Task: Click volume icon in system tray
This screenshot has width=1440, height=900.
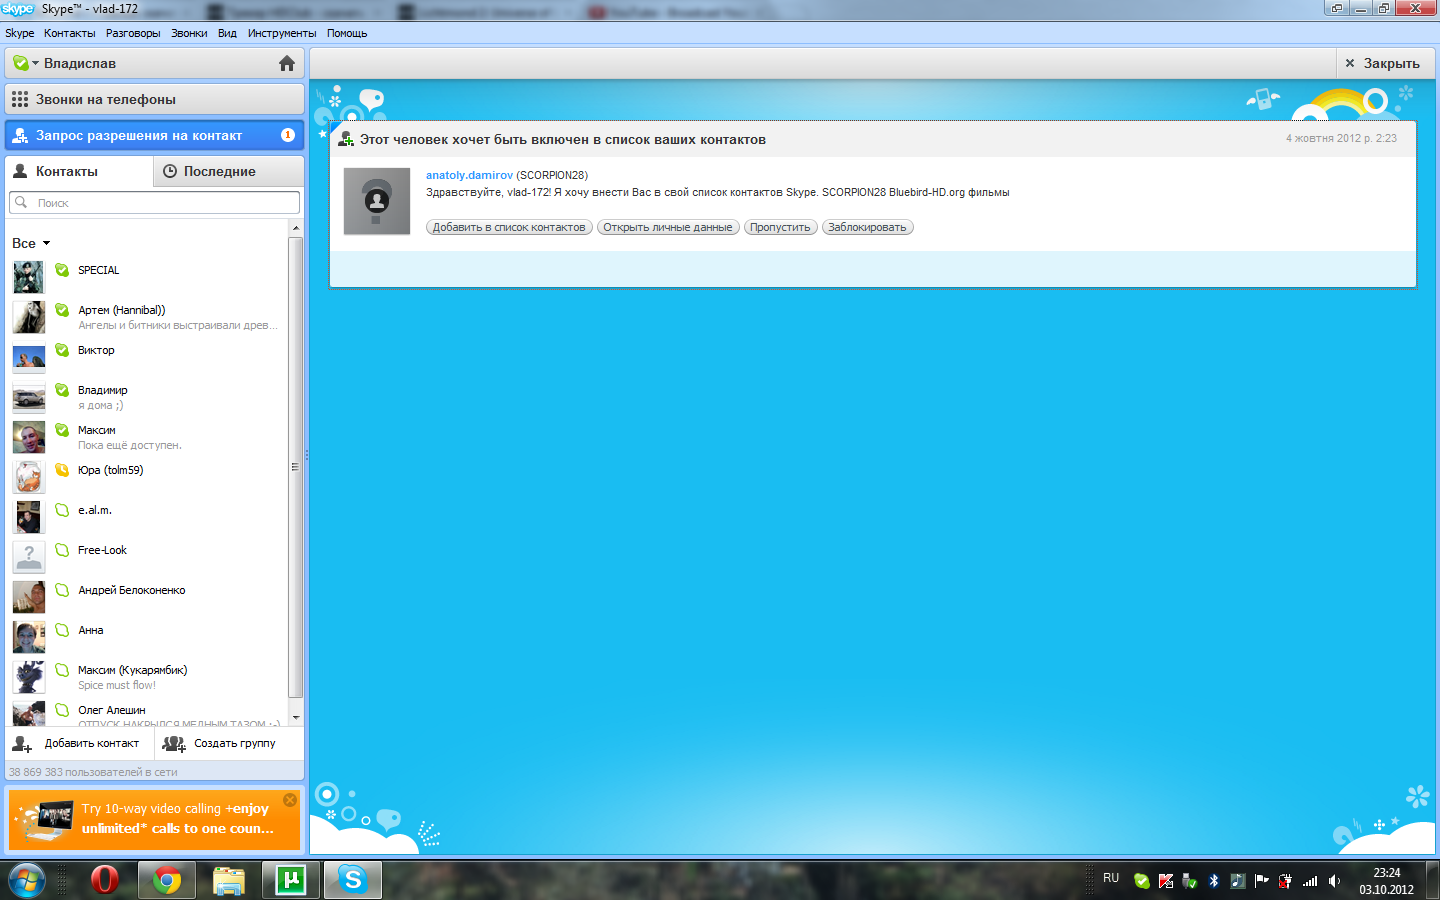Action: 1334,881
